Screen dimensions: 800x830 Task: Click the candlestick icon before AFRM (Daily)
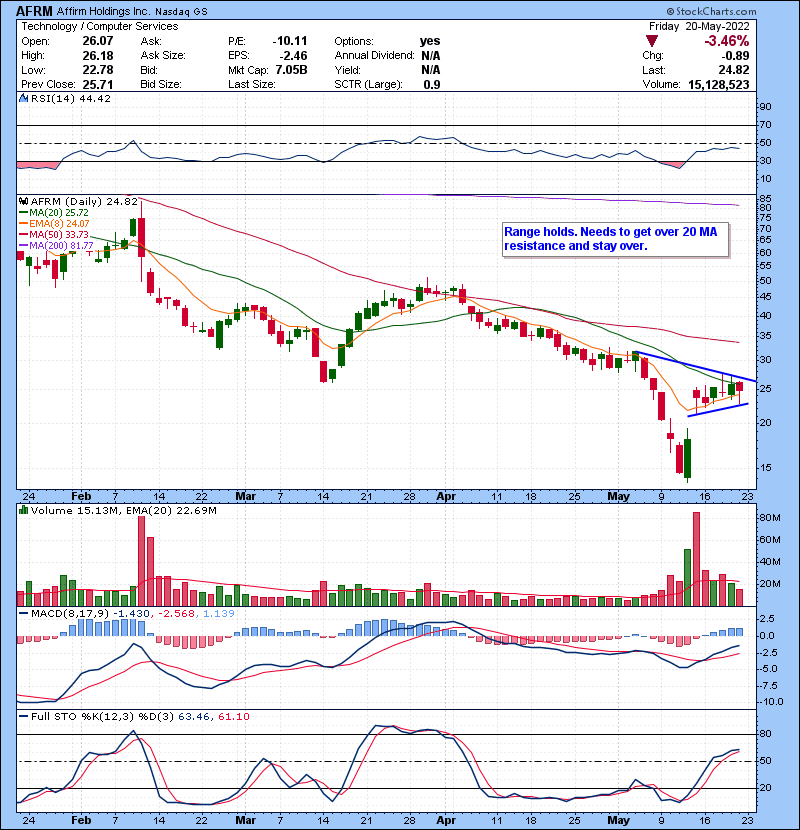tap(23, 201)
